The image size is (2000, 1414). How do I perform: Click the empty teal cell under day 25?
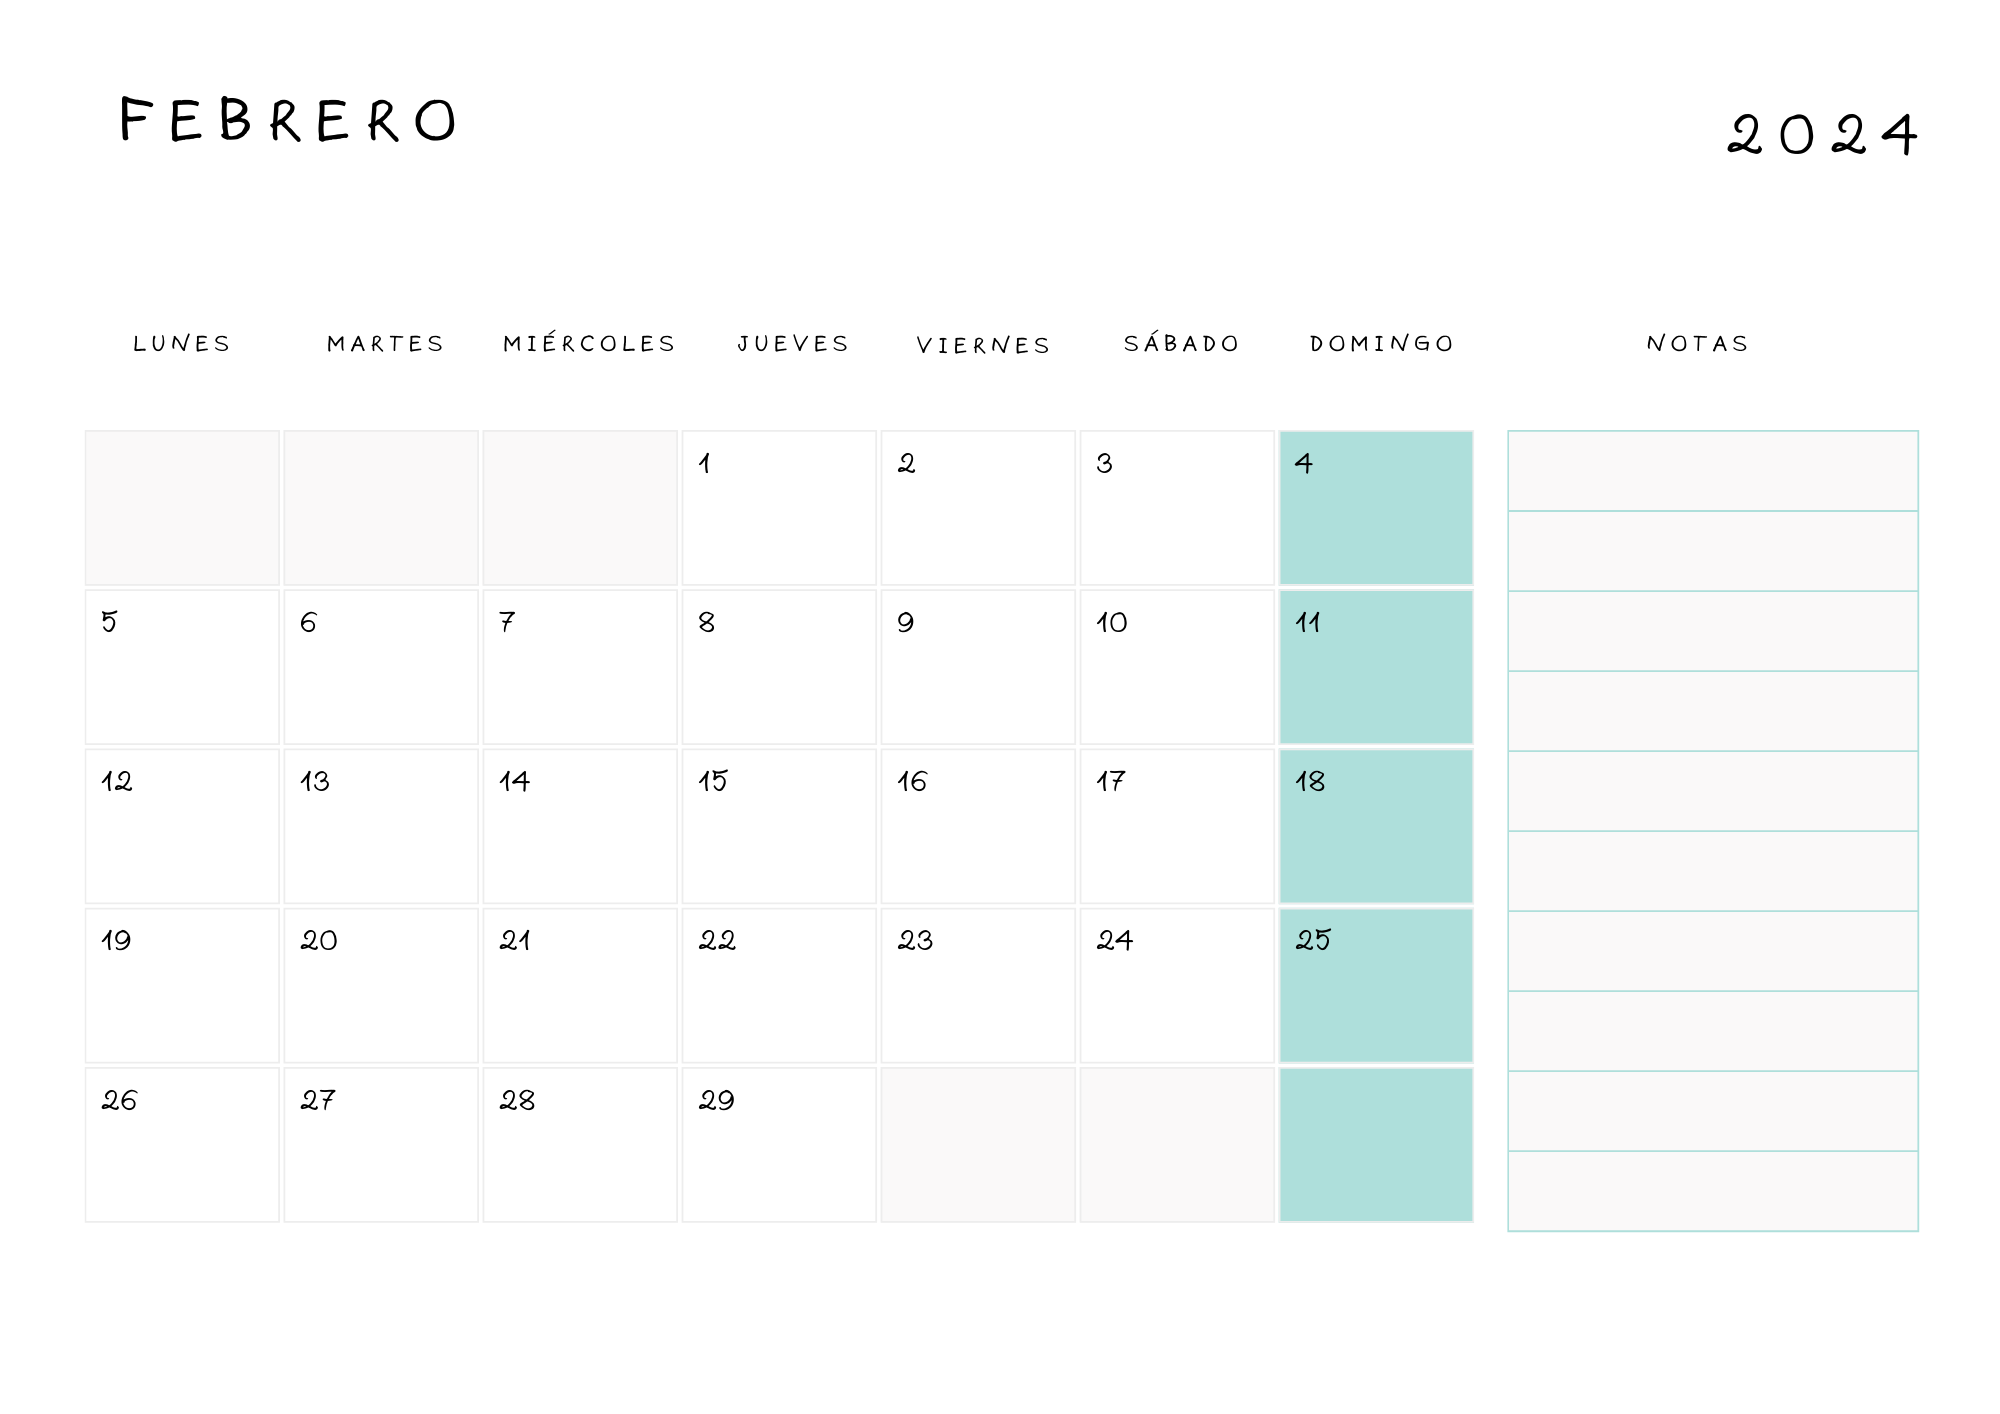pos(1376,1145)
